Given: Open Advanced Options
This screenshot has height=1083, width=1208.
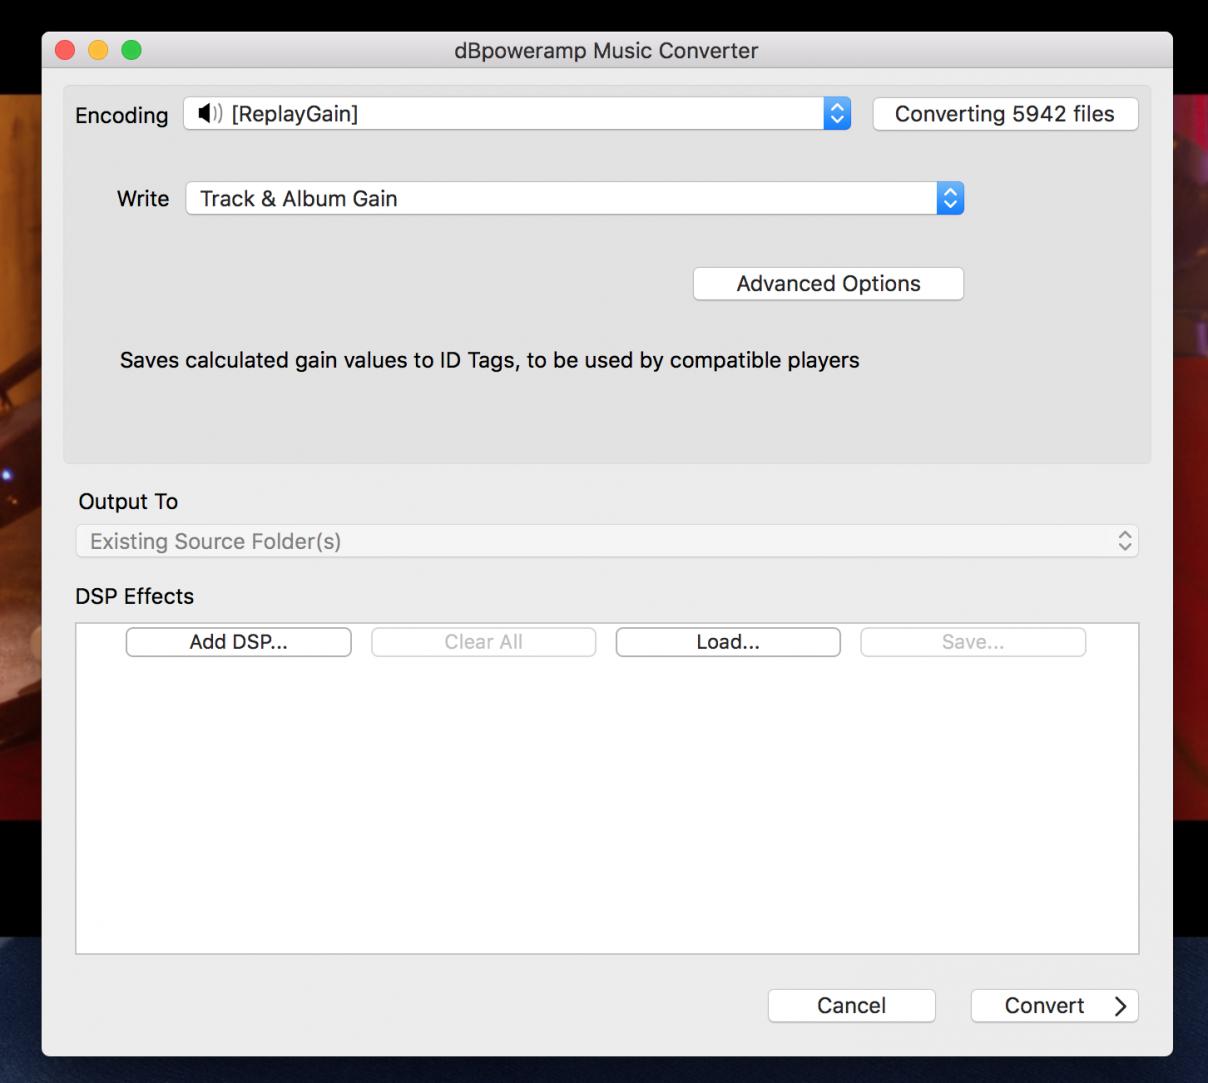Looking at the screenshot, I should click(x=828, y=284).
